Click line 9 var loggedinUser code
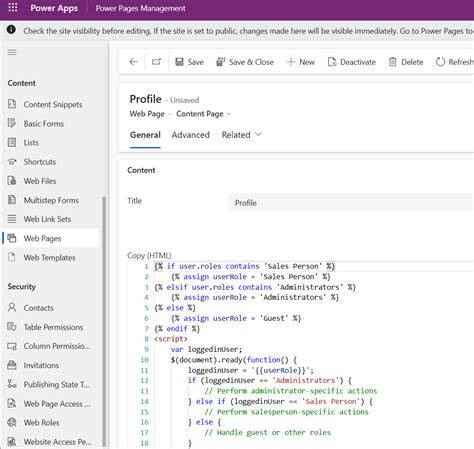Screen dimensions: 474x449 coord(207,349)
